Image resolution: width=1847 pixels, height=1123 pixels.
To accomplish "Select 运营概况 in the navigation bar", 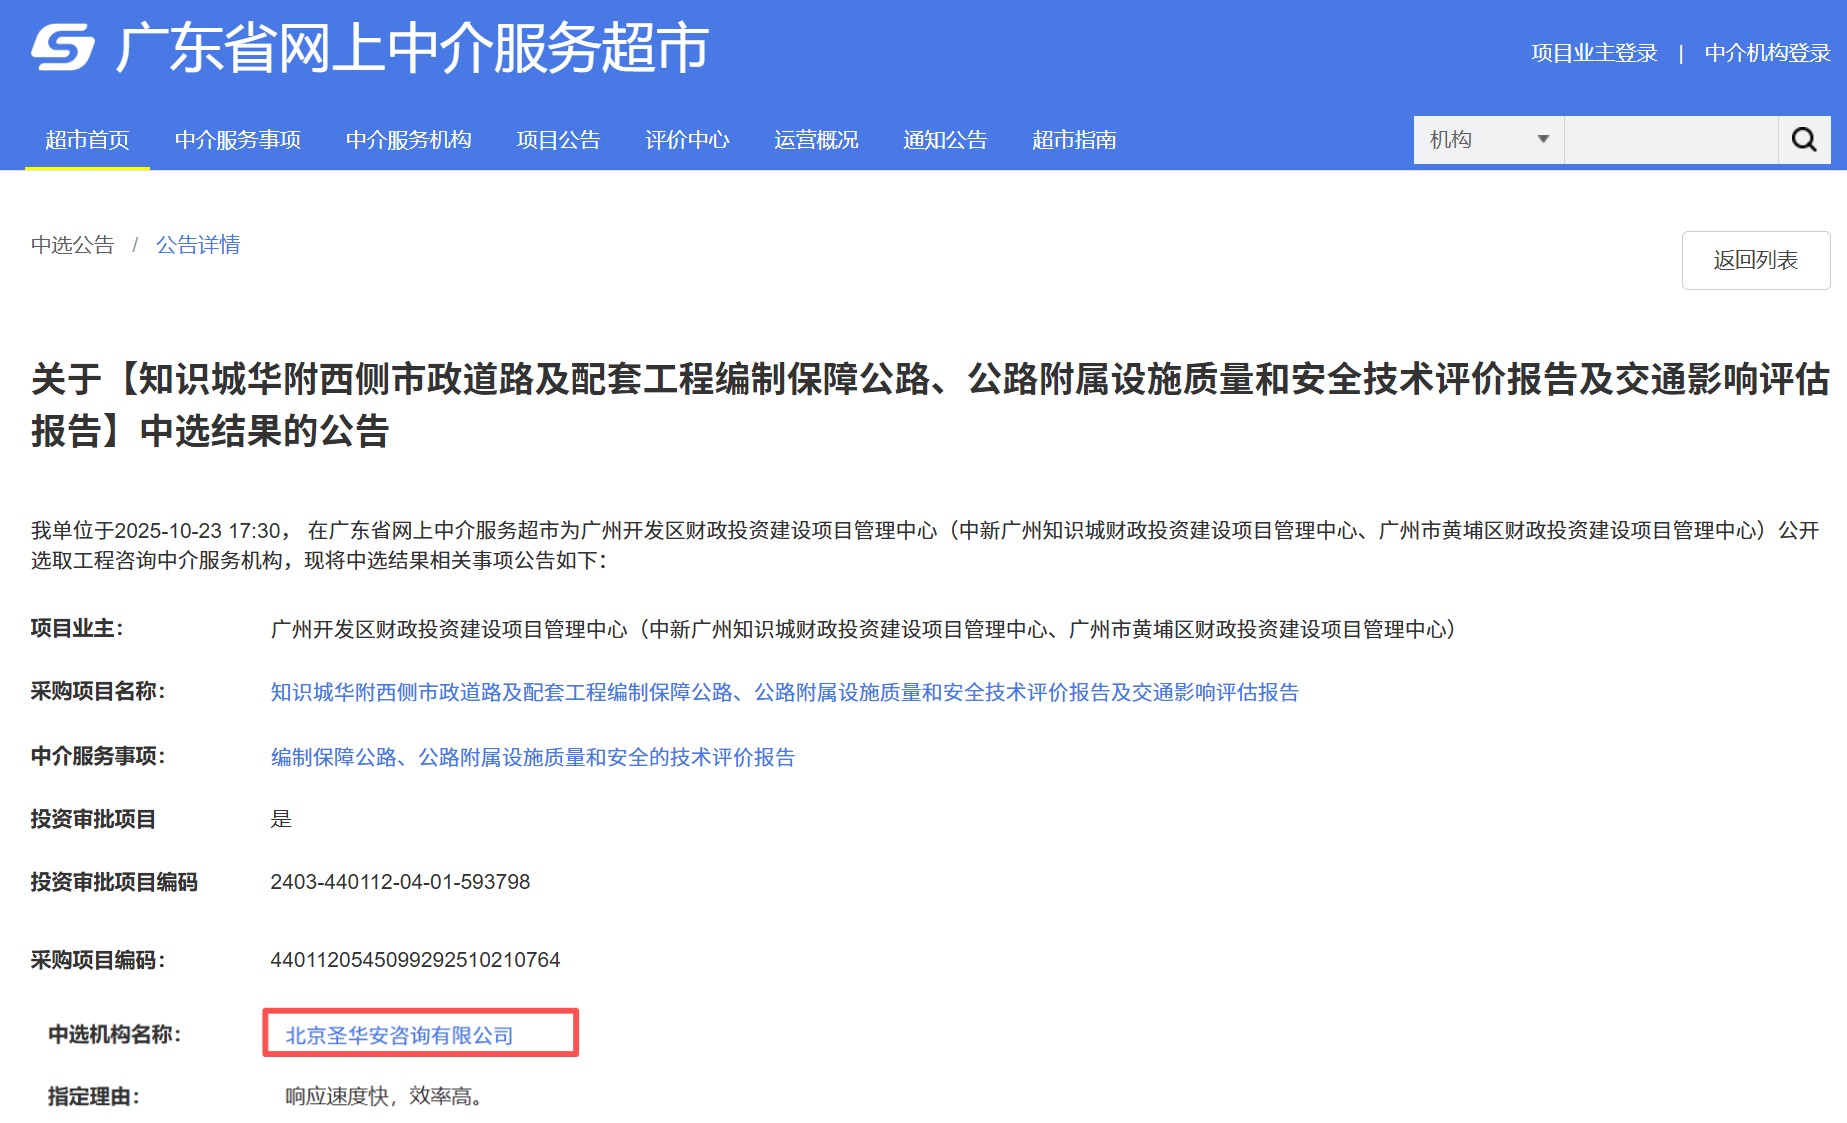I will [816, 140].
